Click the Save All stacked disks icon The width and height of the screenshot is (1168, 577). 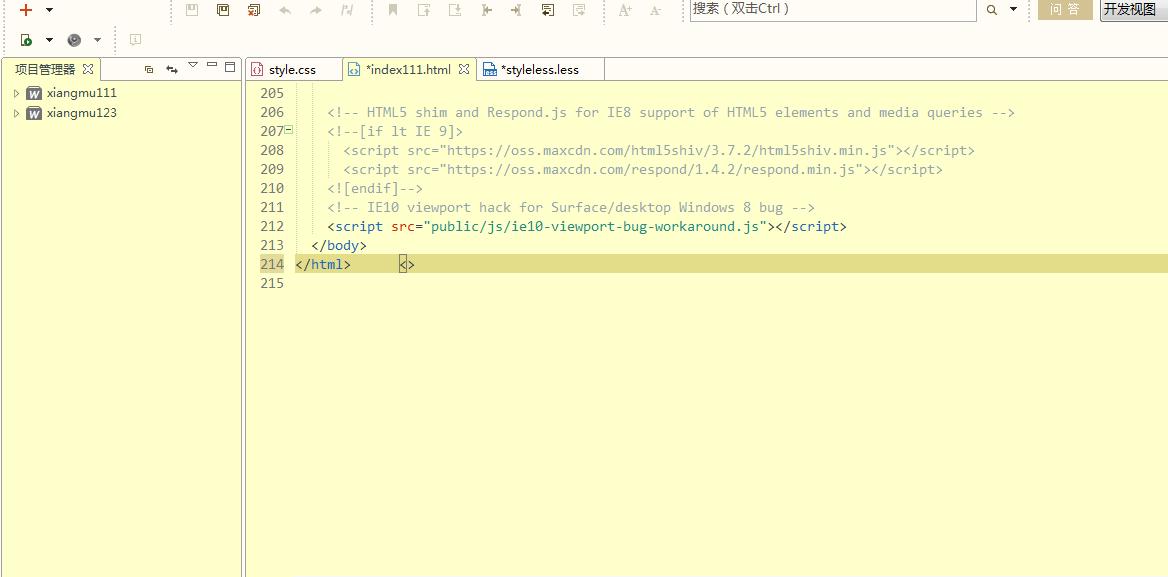[223, 10]
